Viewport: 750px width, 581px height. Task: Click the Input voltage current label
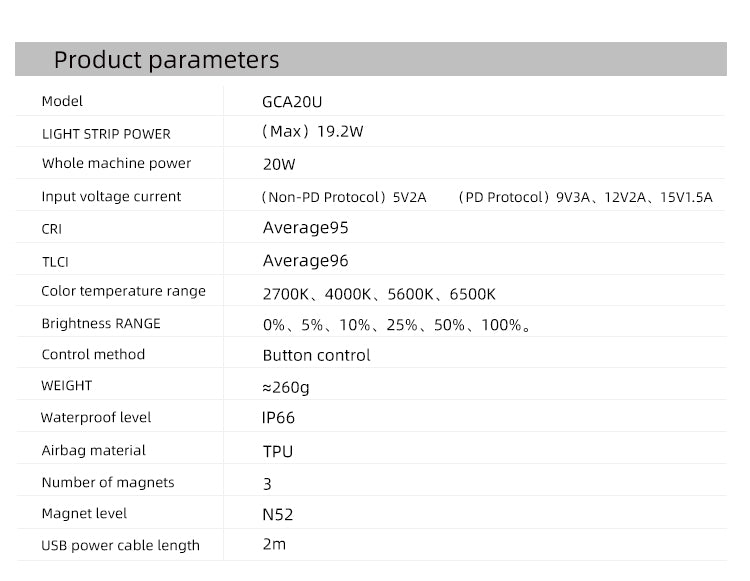[x=111, y=196]
